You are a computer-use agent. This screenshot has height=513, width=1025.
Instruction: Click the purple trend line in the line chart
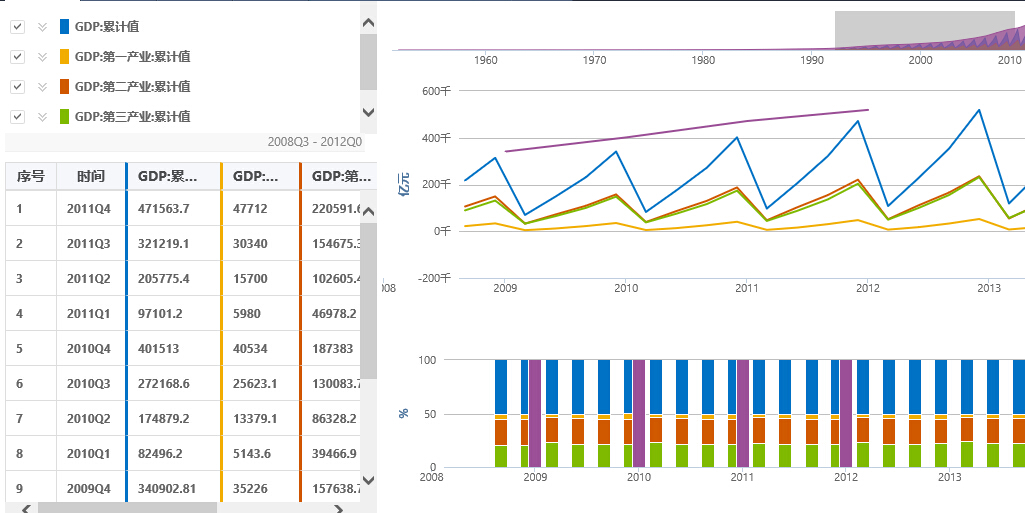(686, 130)
